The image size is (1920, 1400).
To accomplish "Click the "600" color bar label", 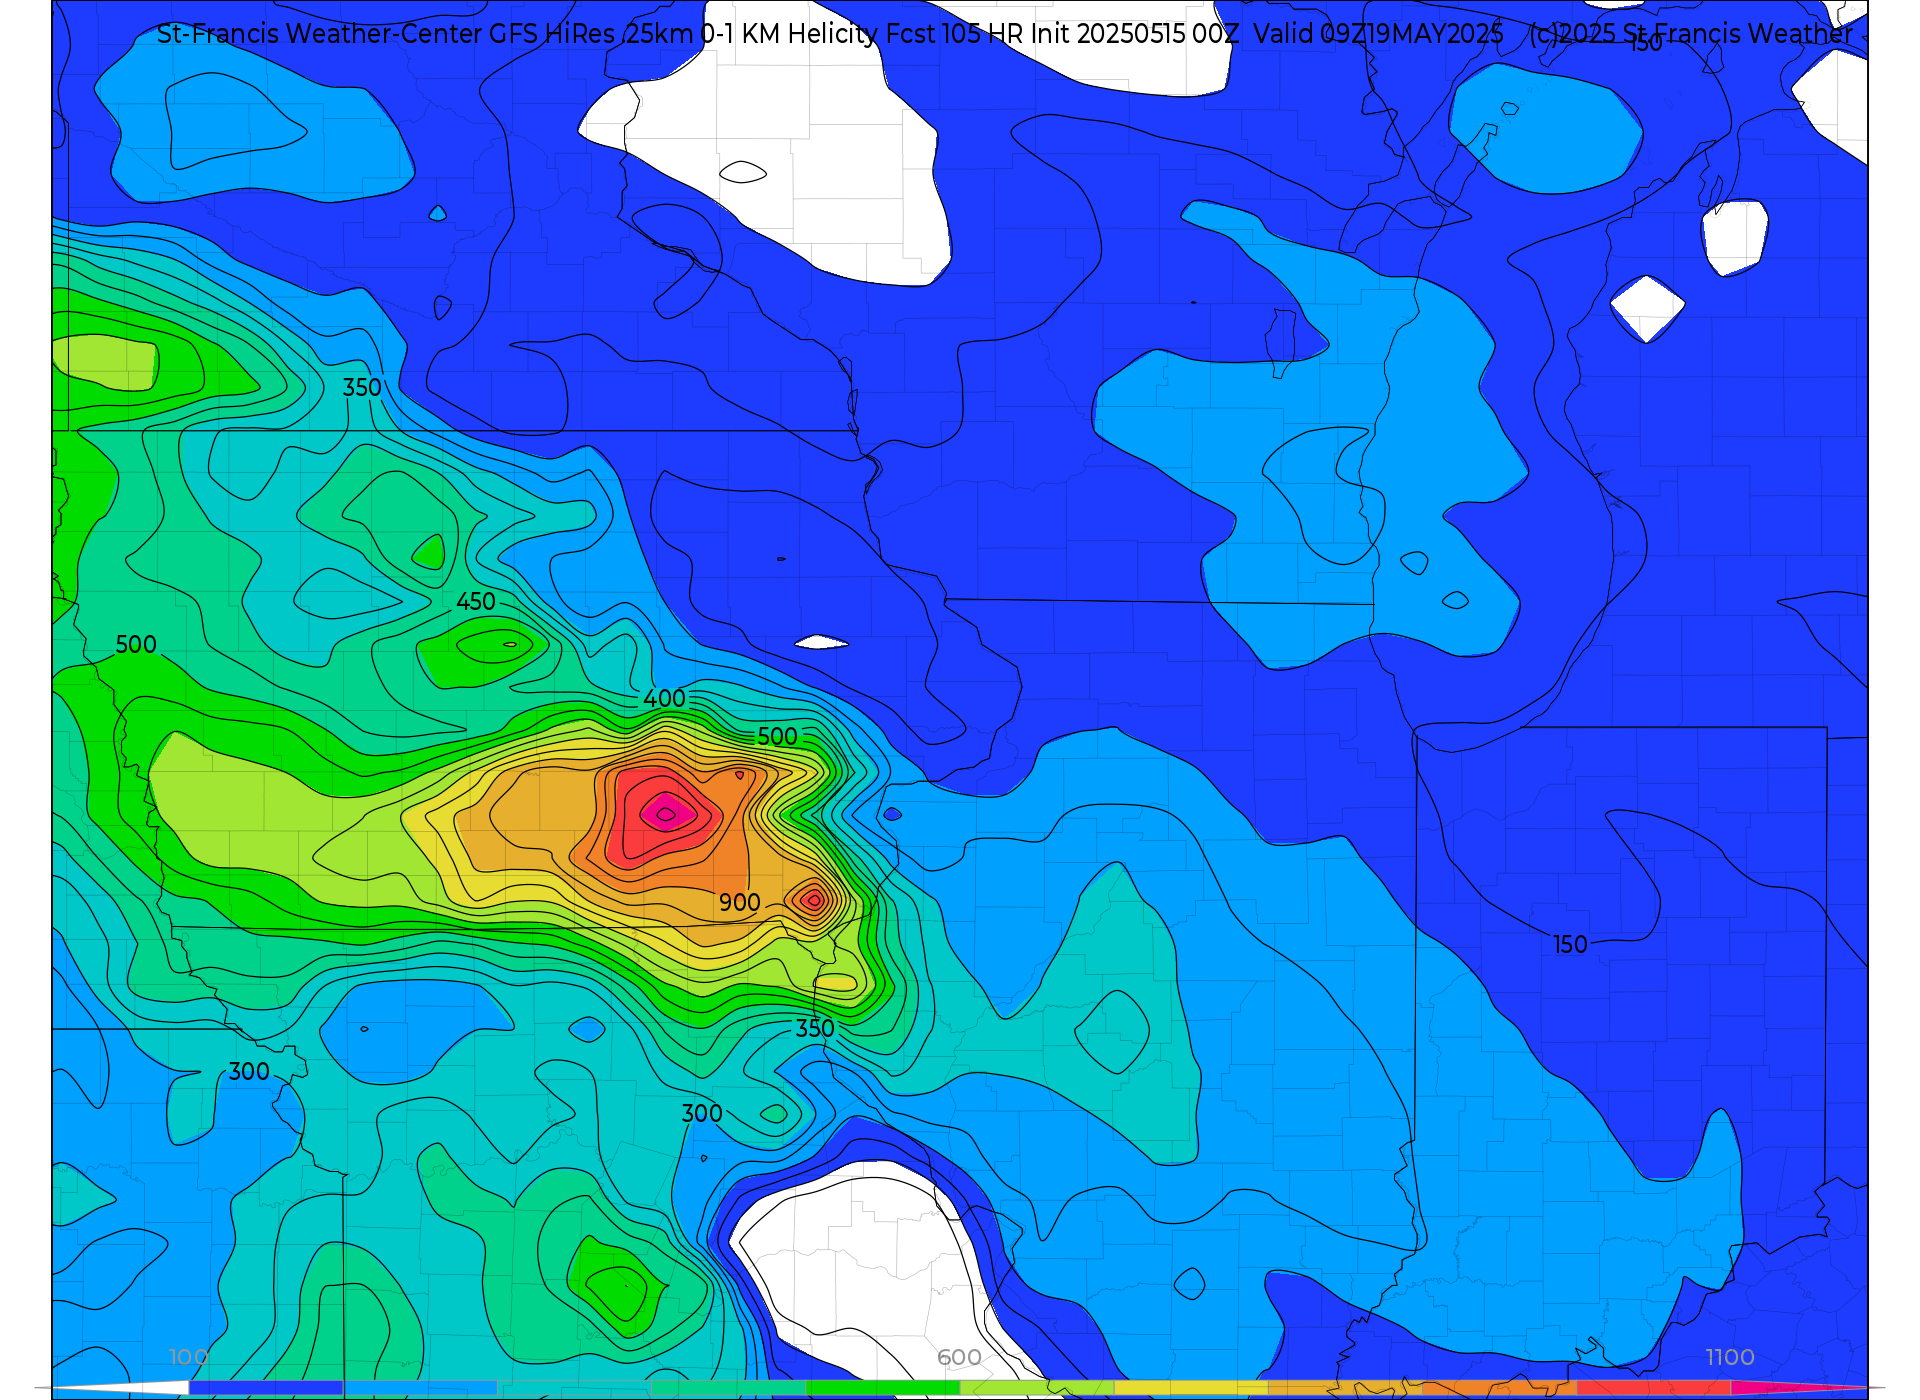I will [x=959, y=1357].
